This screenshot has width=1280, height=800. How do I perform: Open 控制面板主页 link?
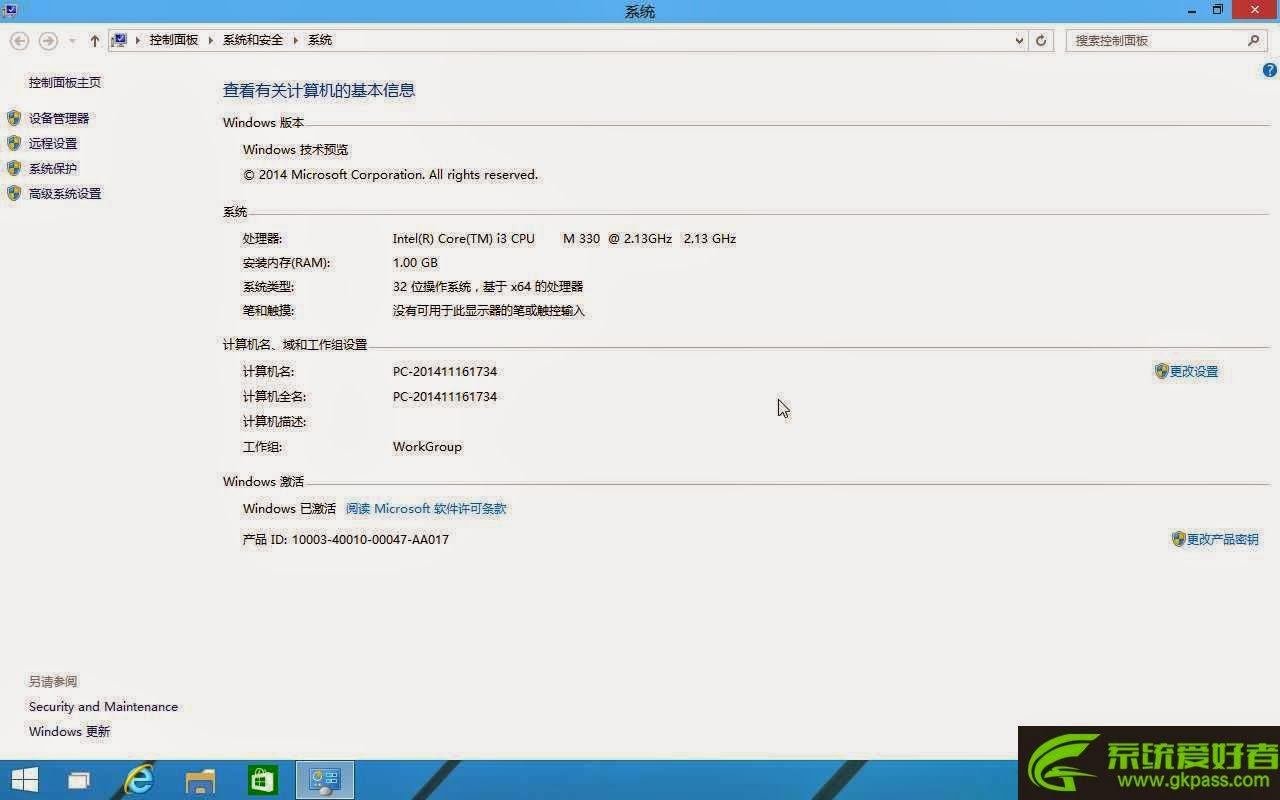65,83
